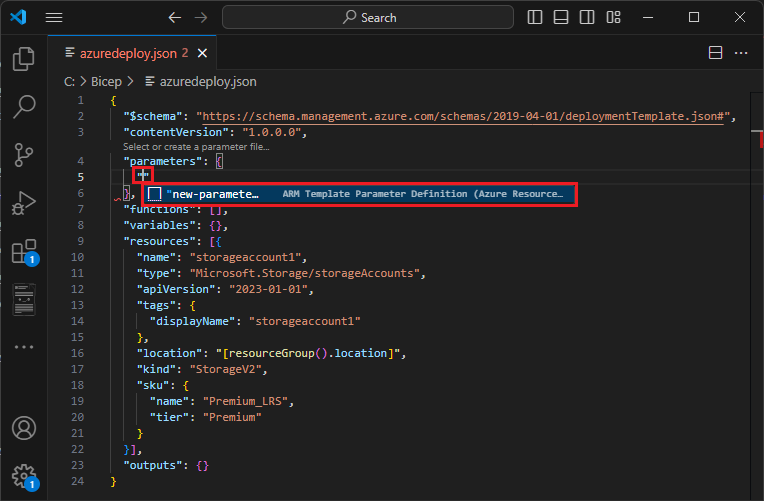Click the "StorageV2" value
The height and width of the screenshot is (501, 764).
[226, 369]
